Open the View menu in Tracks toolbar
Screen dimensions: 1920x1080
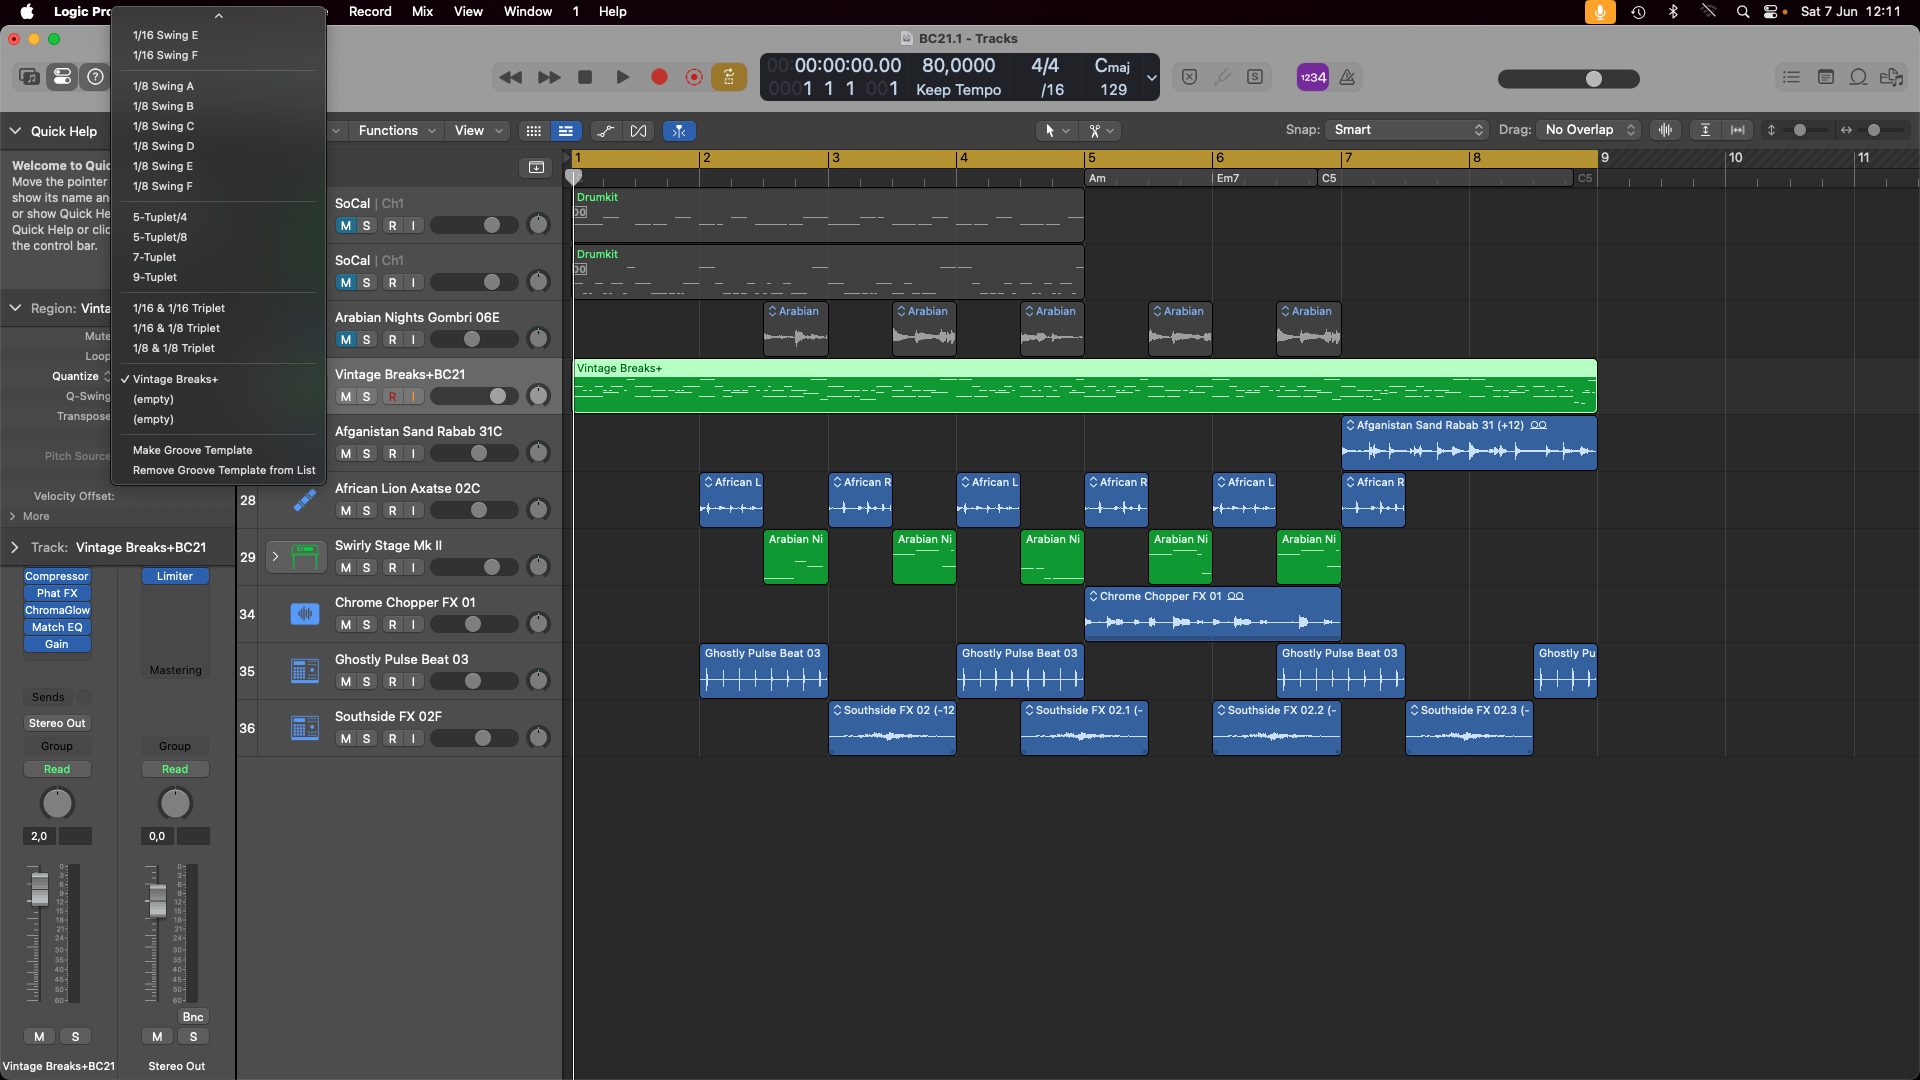pos(479,131)
